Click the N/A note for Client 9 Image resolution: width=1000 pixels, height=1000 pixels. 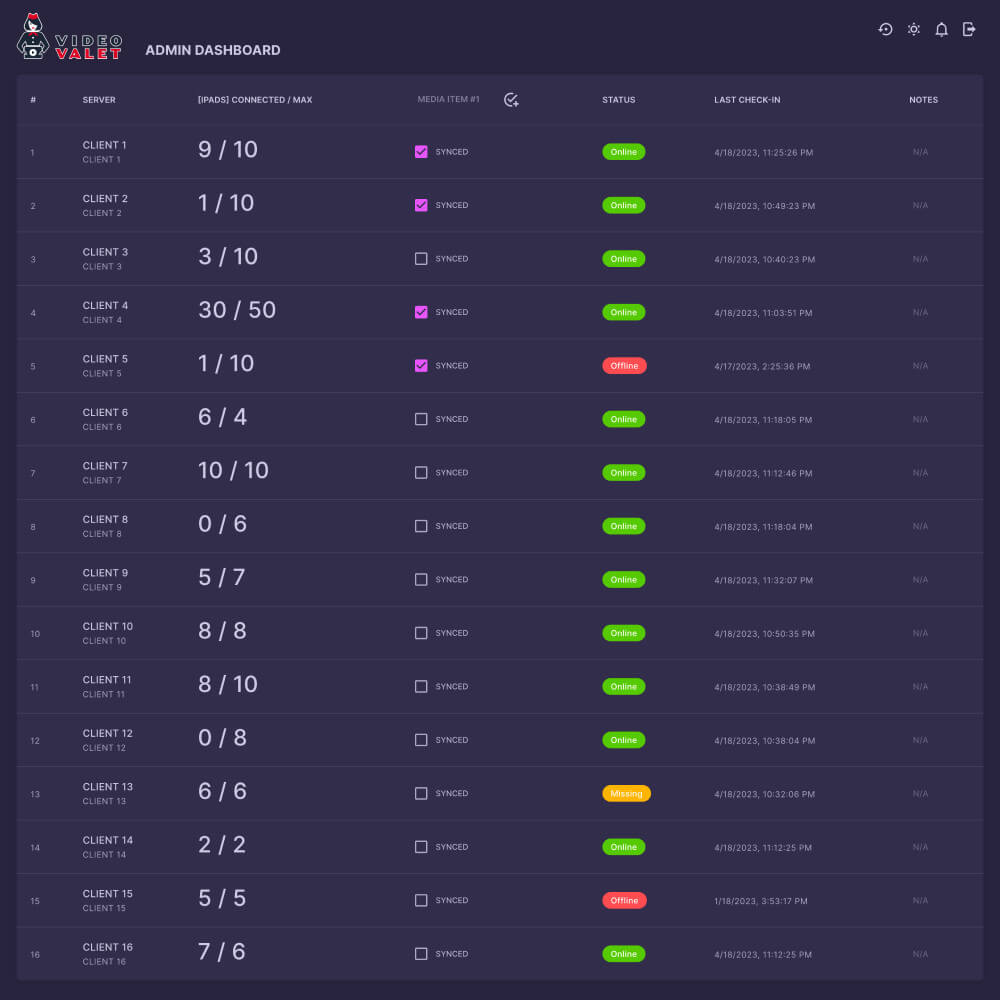click(x=920, y=580)
